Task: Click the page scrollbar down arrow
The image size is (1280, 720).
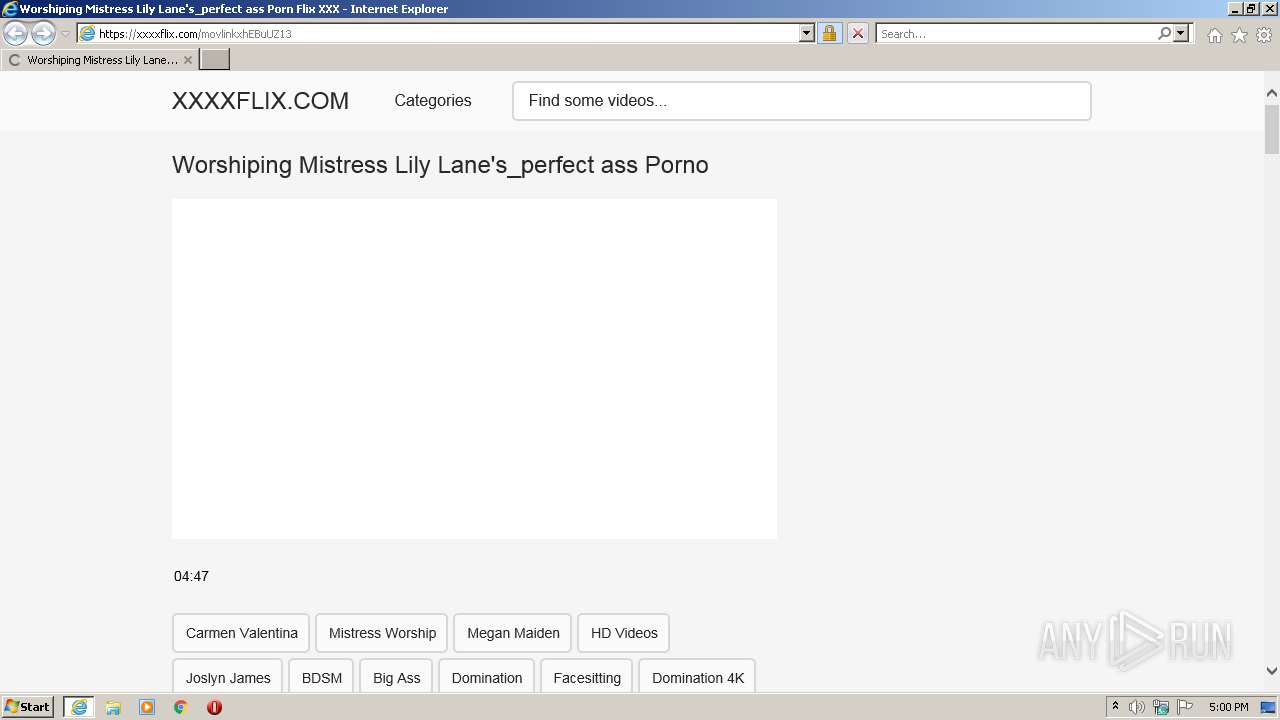Action: (1271, 671)
